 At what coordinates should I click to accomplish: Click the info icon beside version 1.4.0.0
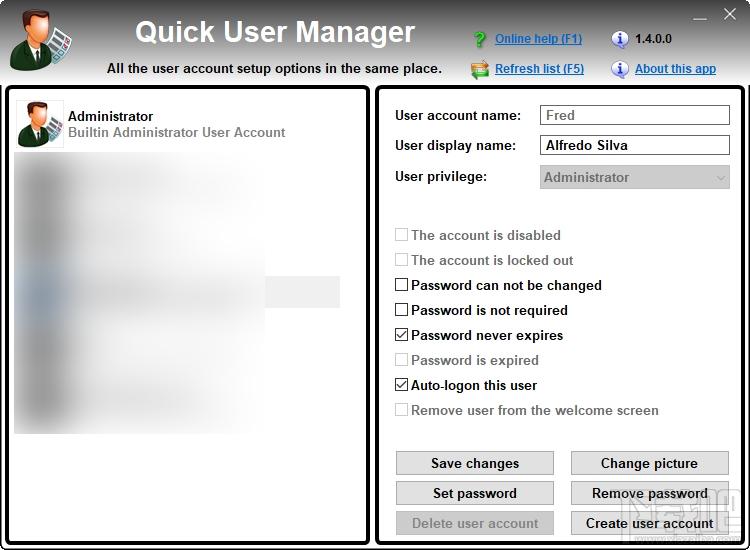click(620, 39)
